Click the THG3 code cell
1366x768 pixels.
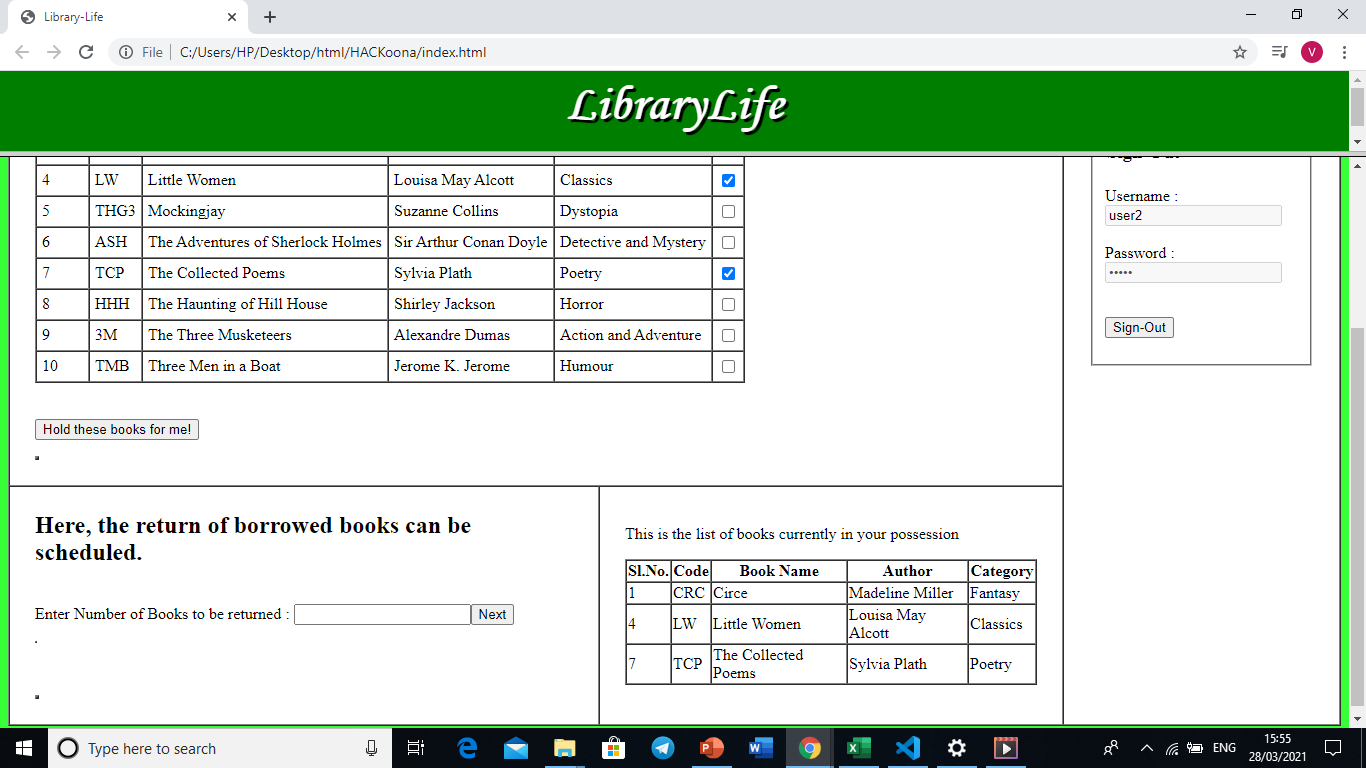click(x=115, y=211)
